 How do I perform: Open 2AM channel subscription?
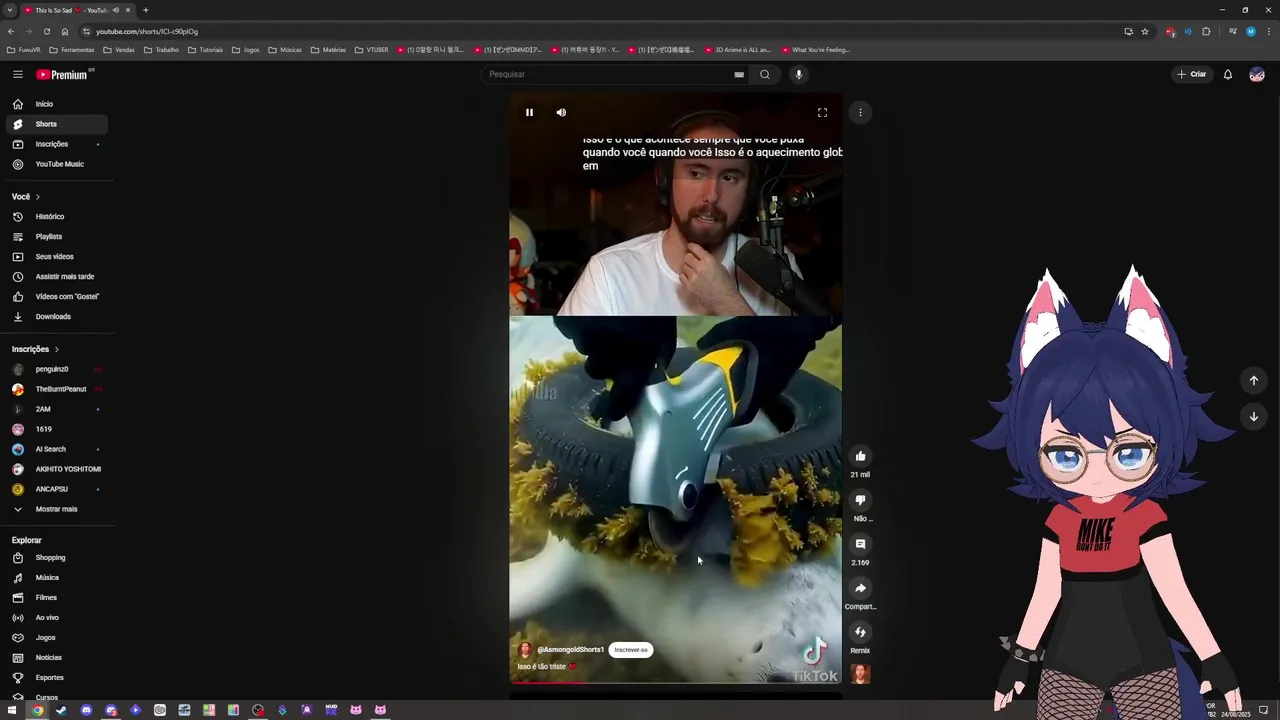click(x=56, y=409)
